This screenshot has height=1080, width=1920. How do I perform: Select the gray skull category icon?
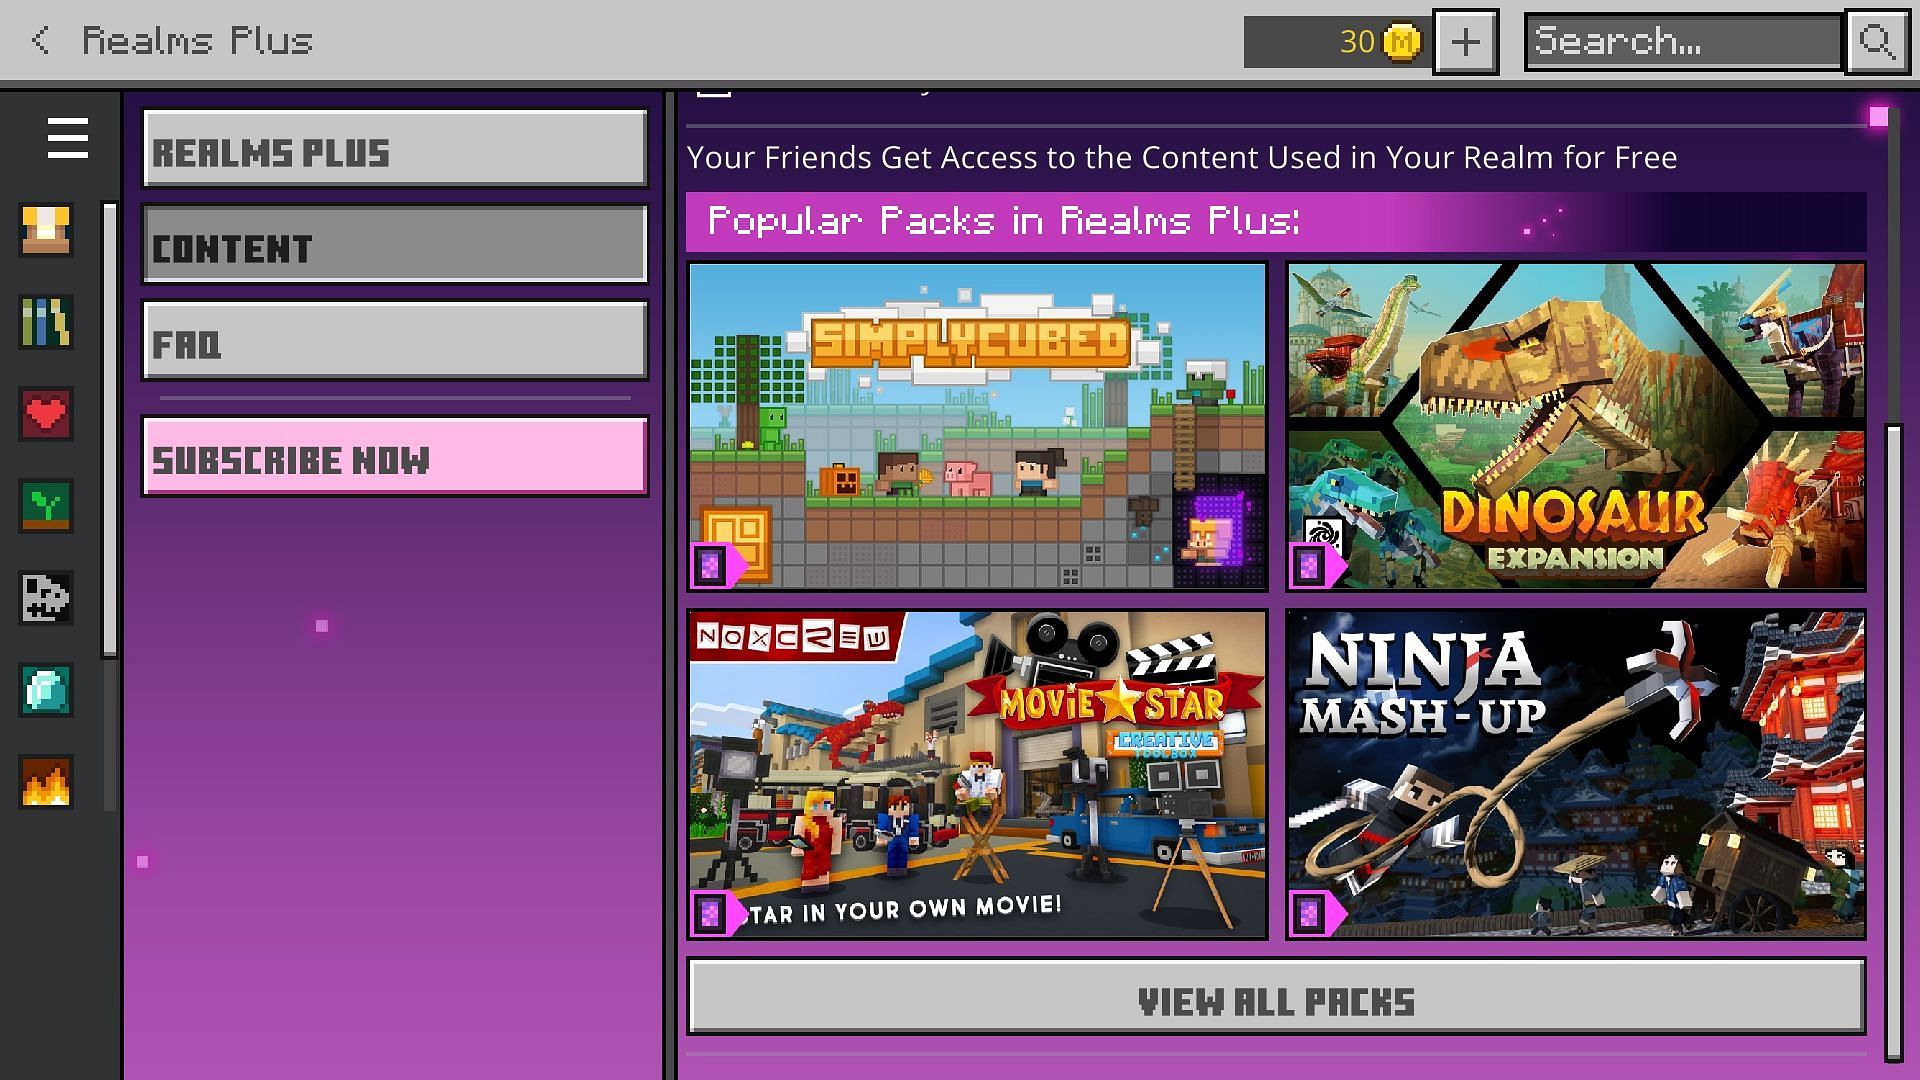pos(46,598)
